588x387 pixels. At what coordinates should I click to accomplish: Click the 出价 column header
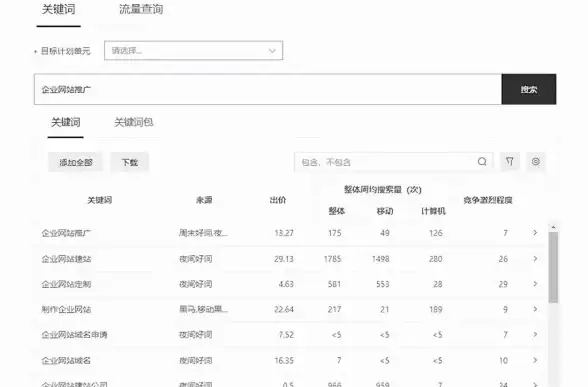(x=278, y=200)
